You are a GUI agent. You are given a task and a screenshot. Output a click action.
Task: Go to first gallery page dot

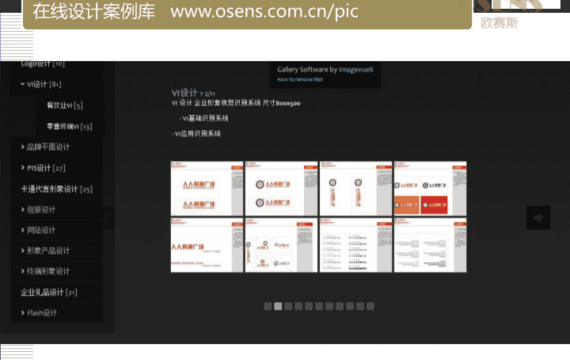click(268, 306)
